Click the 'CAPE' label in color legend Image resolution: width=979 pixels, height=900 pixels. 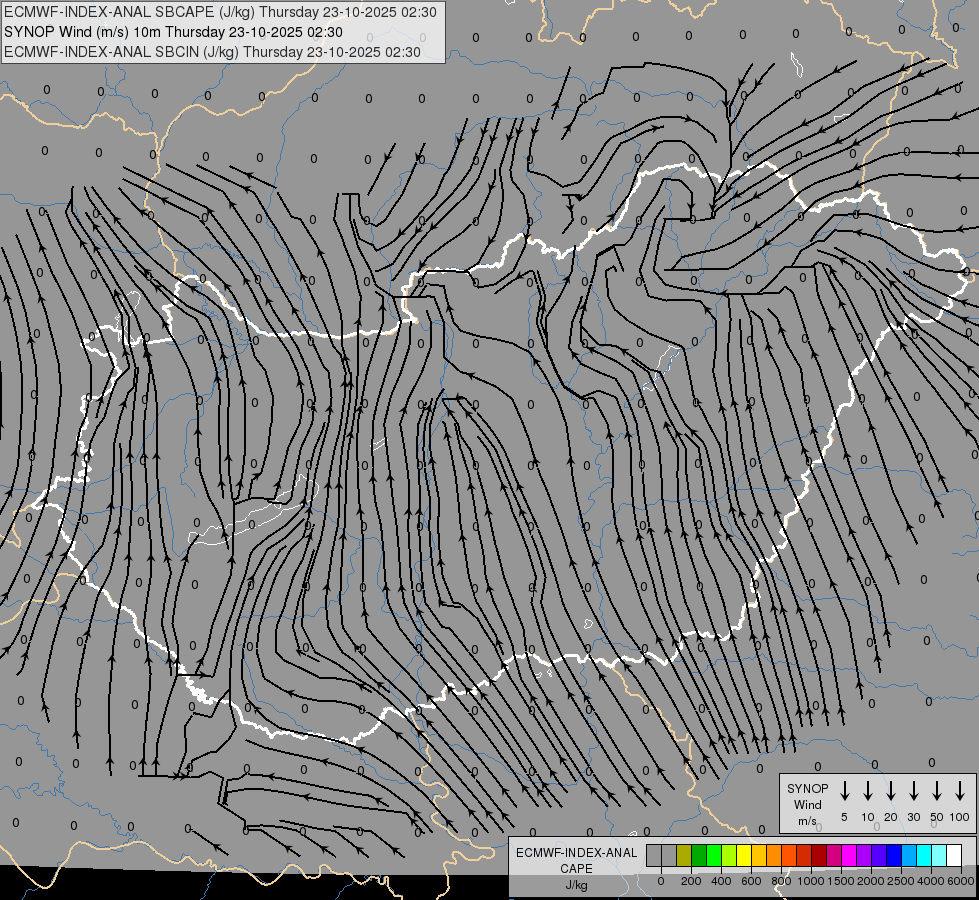click(576, 869)
